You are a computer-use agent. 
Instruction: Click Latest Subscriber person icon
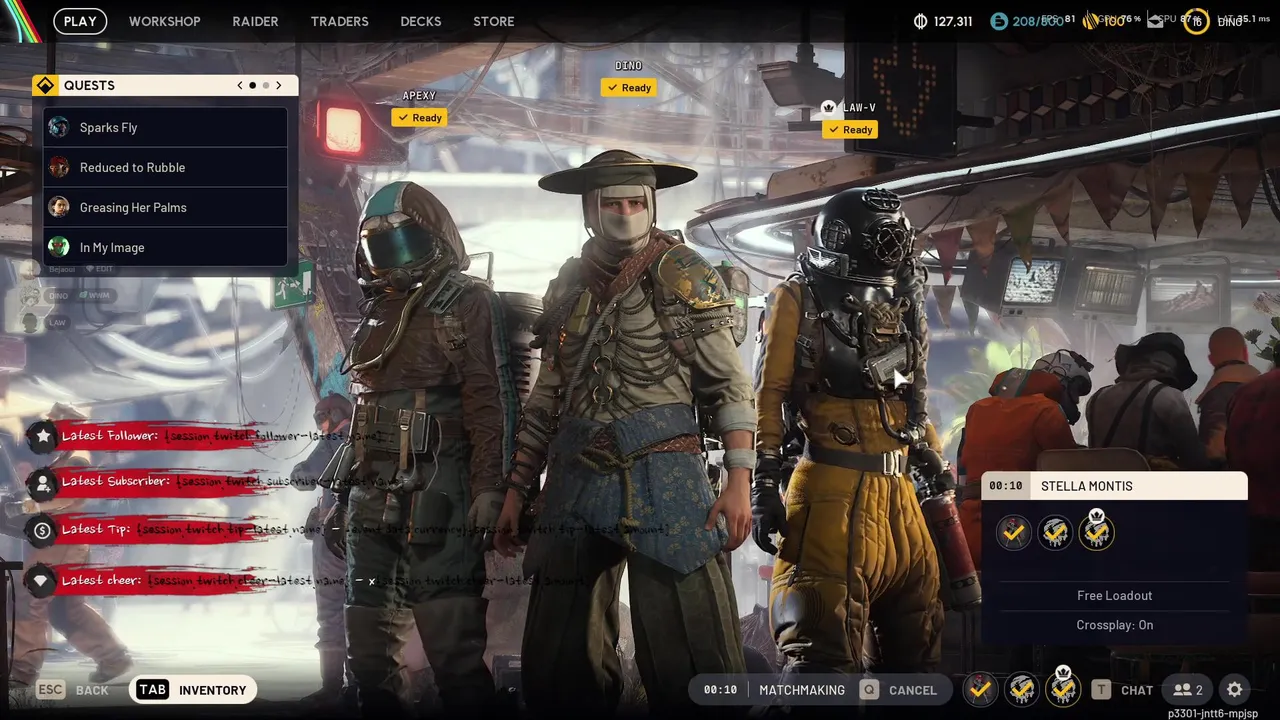tap(42, 483)
